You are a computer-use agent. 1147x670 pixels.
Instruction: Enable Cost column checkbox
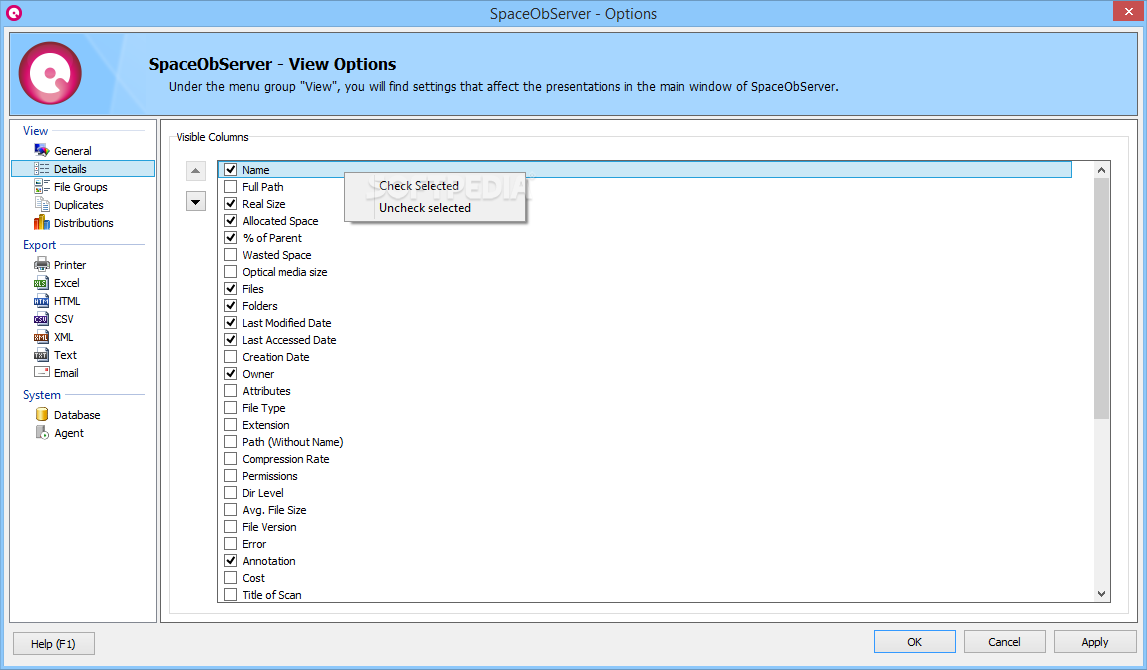[x=230, y=578]
